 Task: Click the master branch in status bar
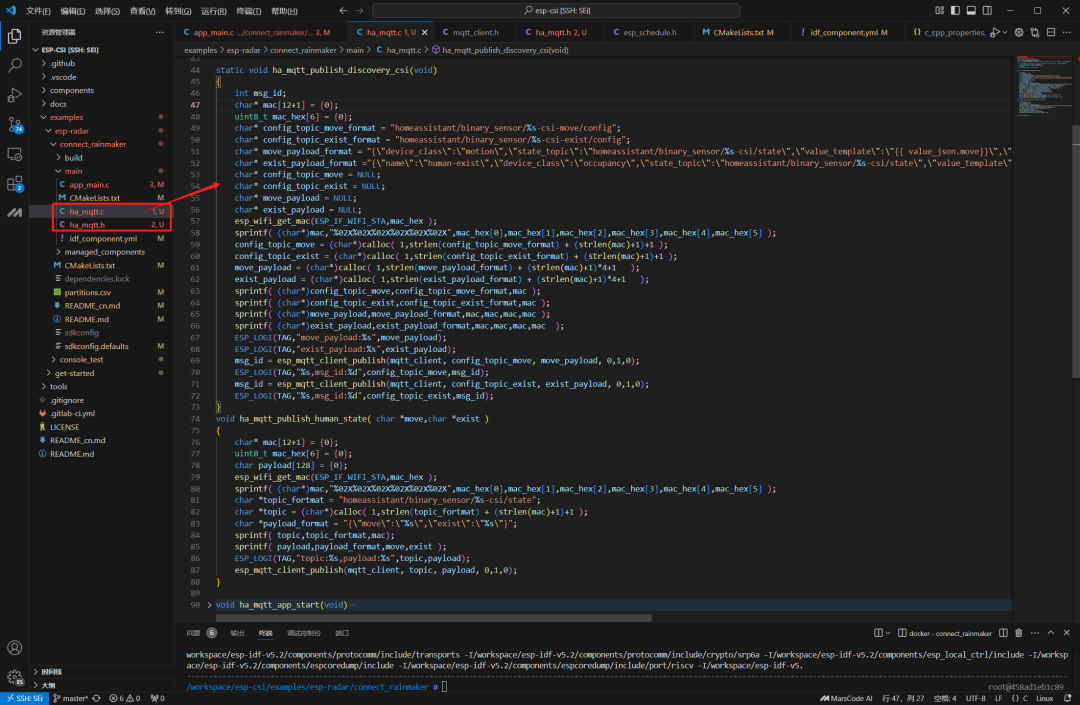click(x=73, y=698)
